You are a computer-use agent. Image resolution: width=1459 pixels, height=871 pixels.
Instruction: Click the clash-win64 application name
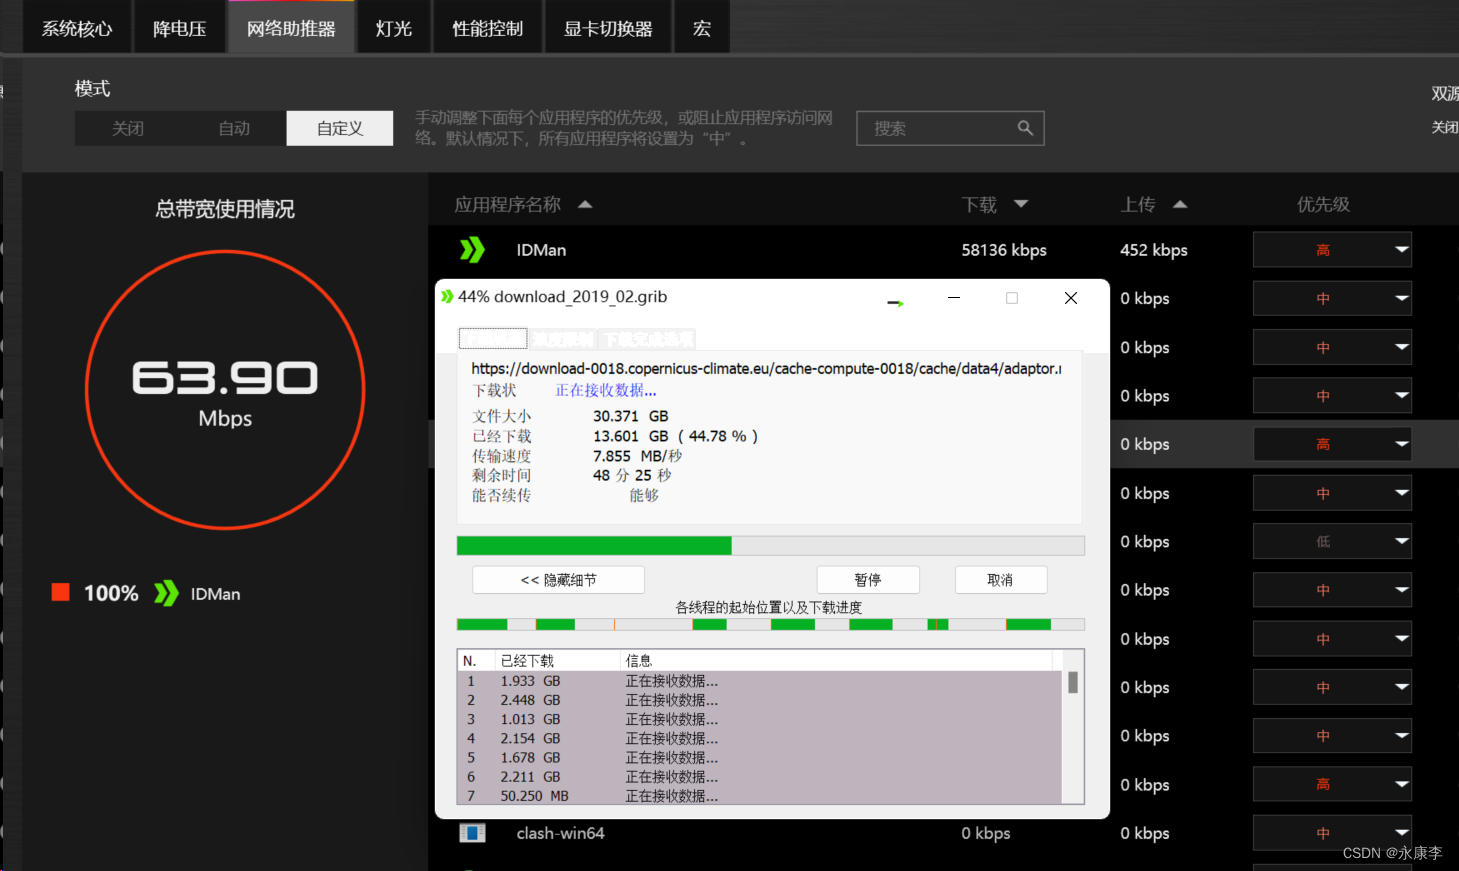click(x=560, y=833)
